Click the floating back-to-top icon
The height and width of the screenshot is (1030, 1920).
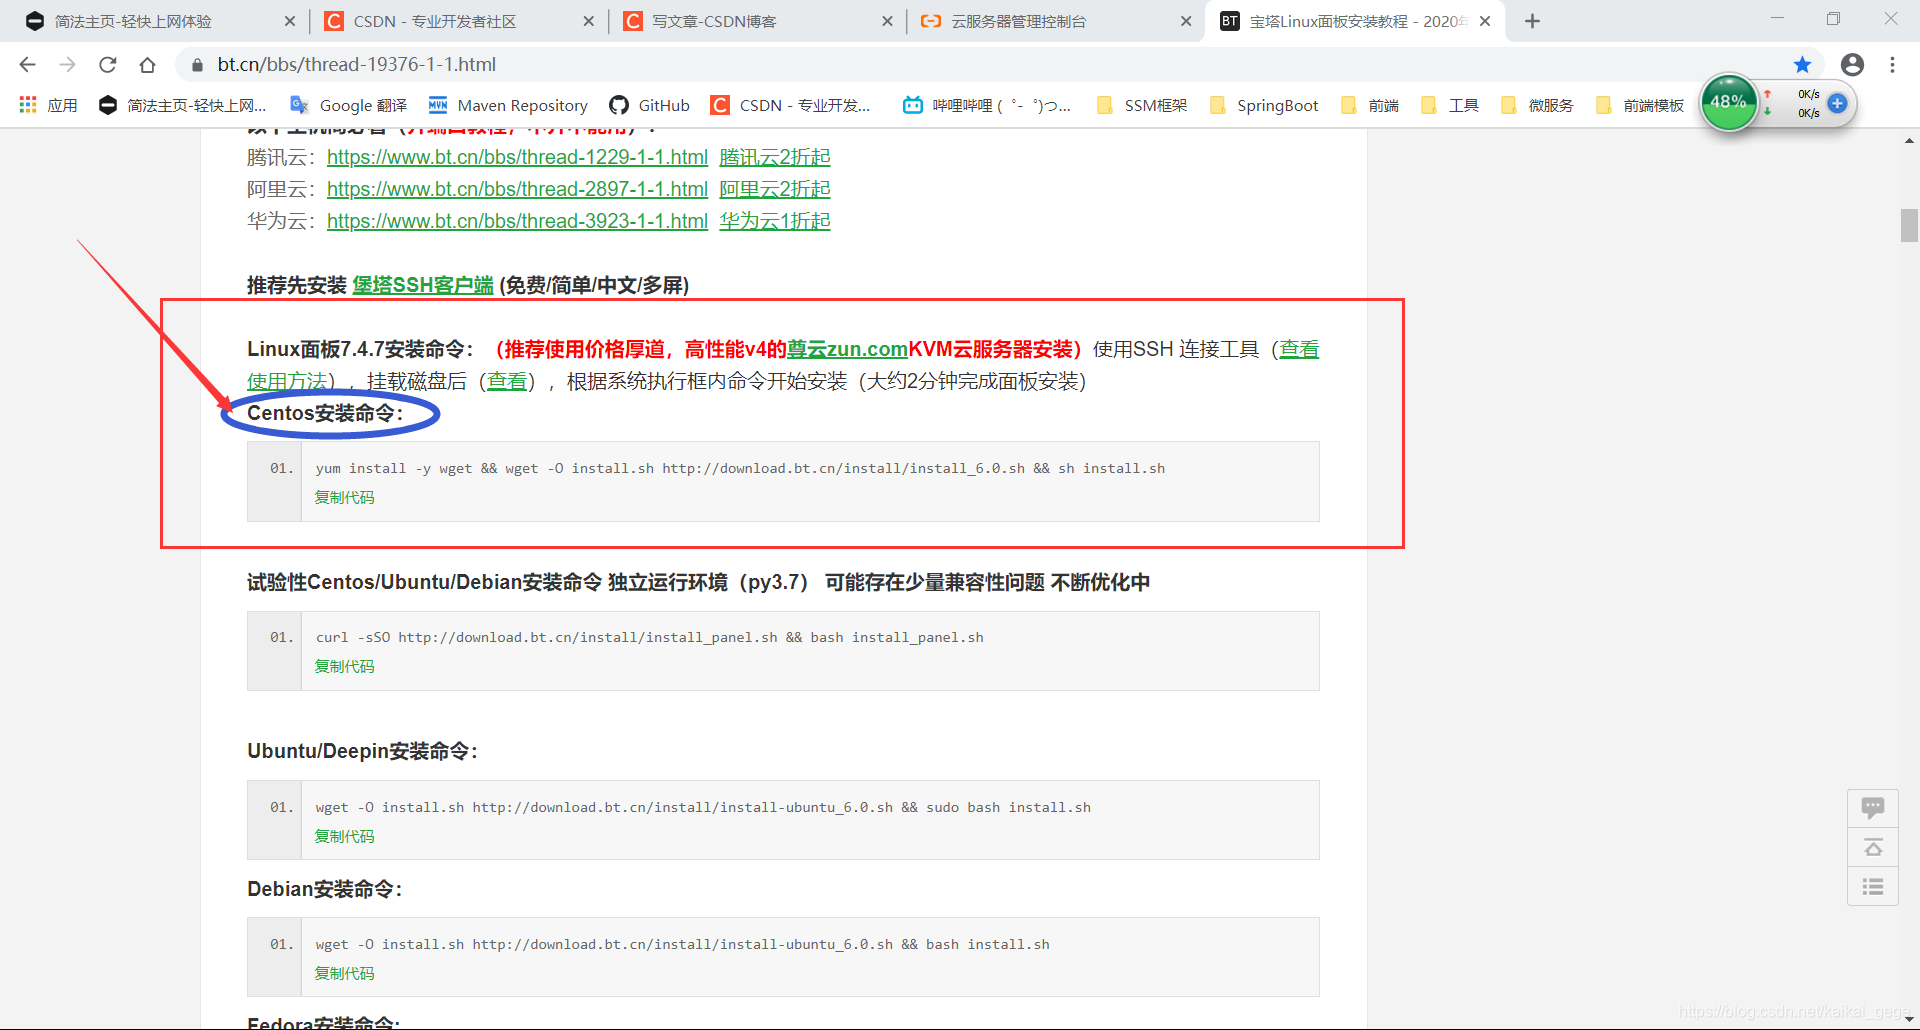click(x=1873, y=848)
